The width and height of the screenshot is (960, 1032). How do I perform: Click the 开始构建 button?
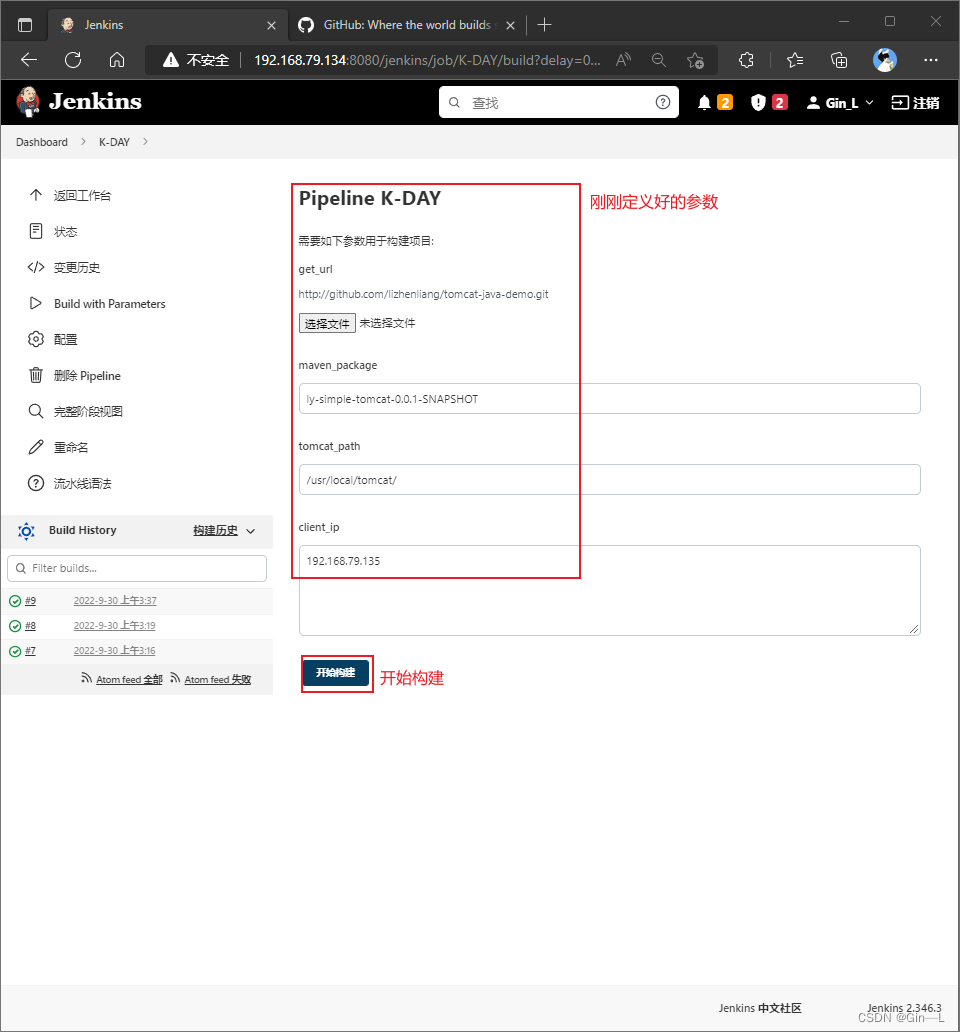tap(336, 673)
